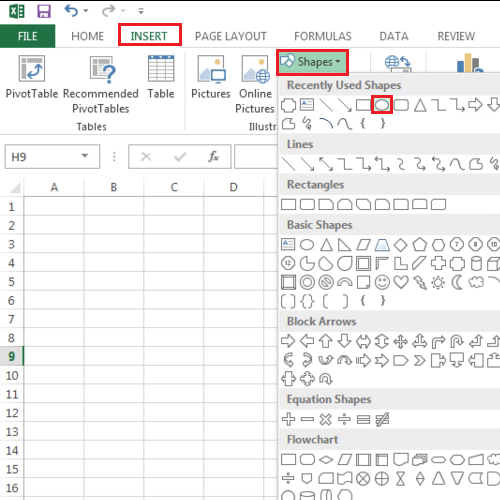This screenshot has width=500, height=500.
Task: Switch to the HOME tab
Action: point(88,36)
